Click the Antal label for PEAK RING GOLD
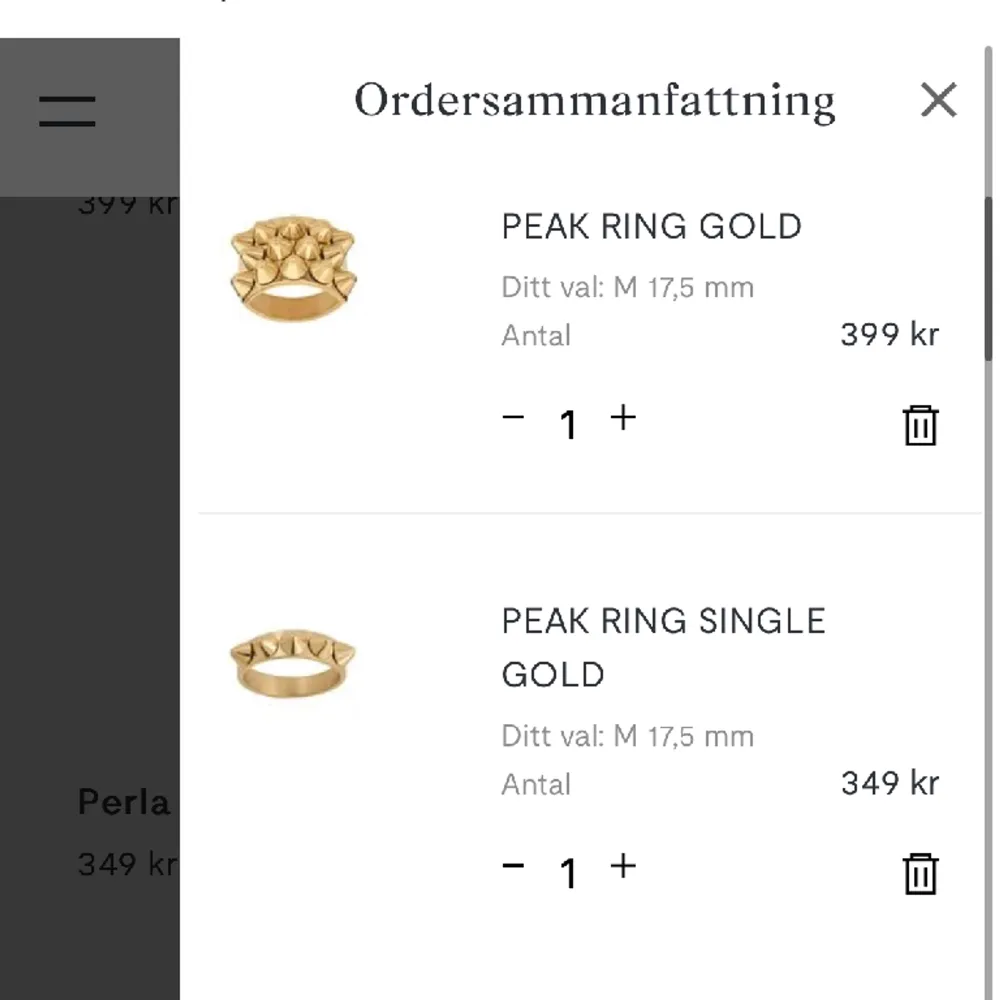The width and height of the screenshot is (1000, 1000). (x=536, y=336)
